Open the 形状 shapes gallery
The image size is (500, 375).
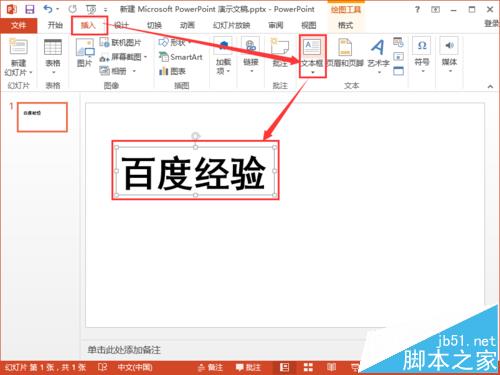tap(175, 43)
